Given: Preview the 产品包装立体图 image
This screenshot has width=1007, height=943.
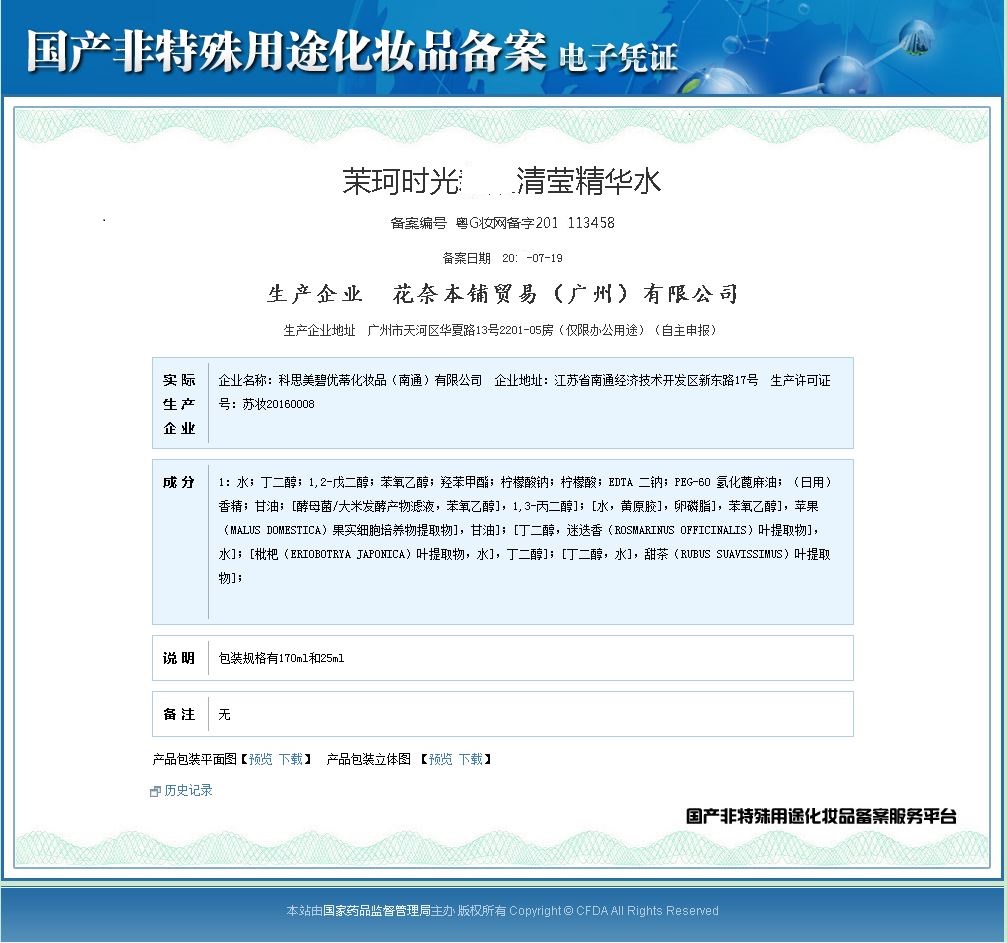Looking at the screenshot, I should coord(441,759).
